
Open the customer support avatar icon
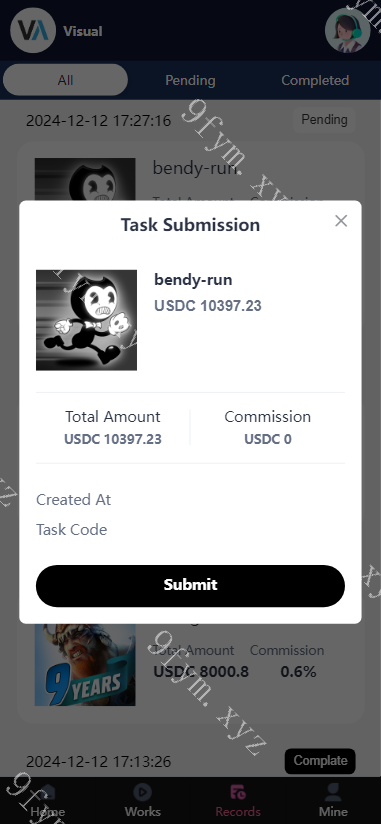click(347, 30)
